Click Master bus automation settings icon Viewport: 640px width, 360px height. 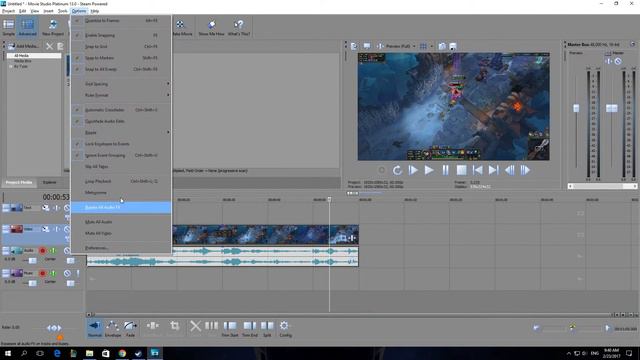(618, 61)
